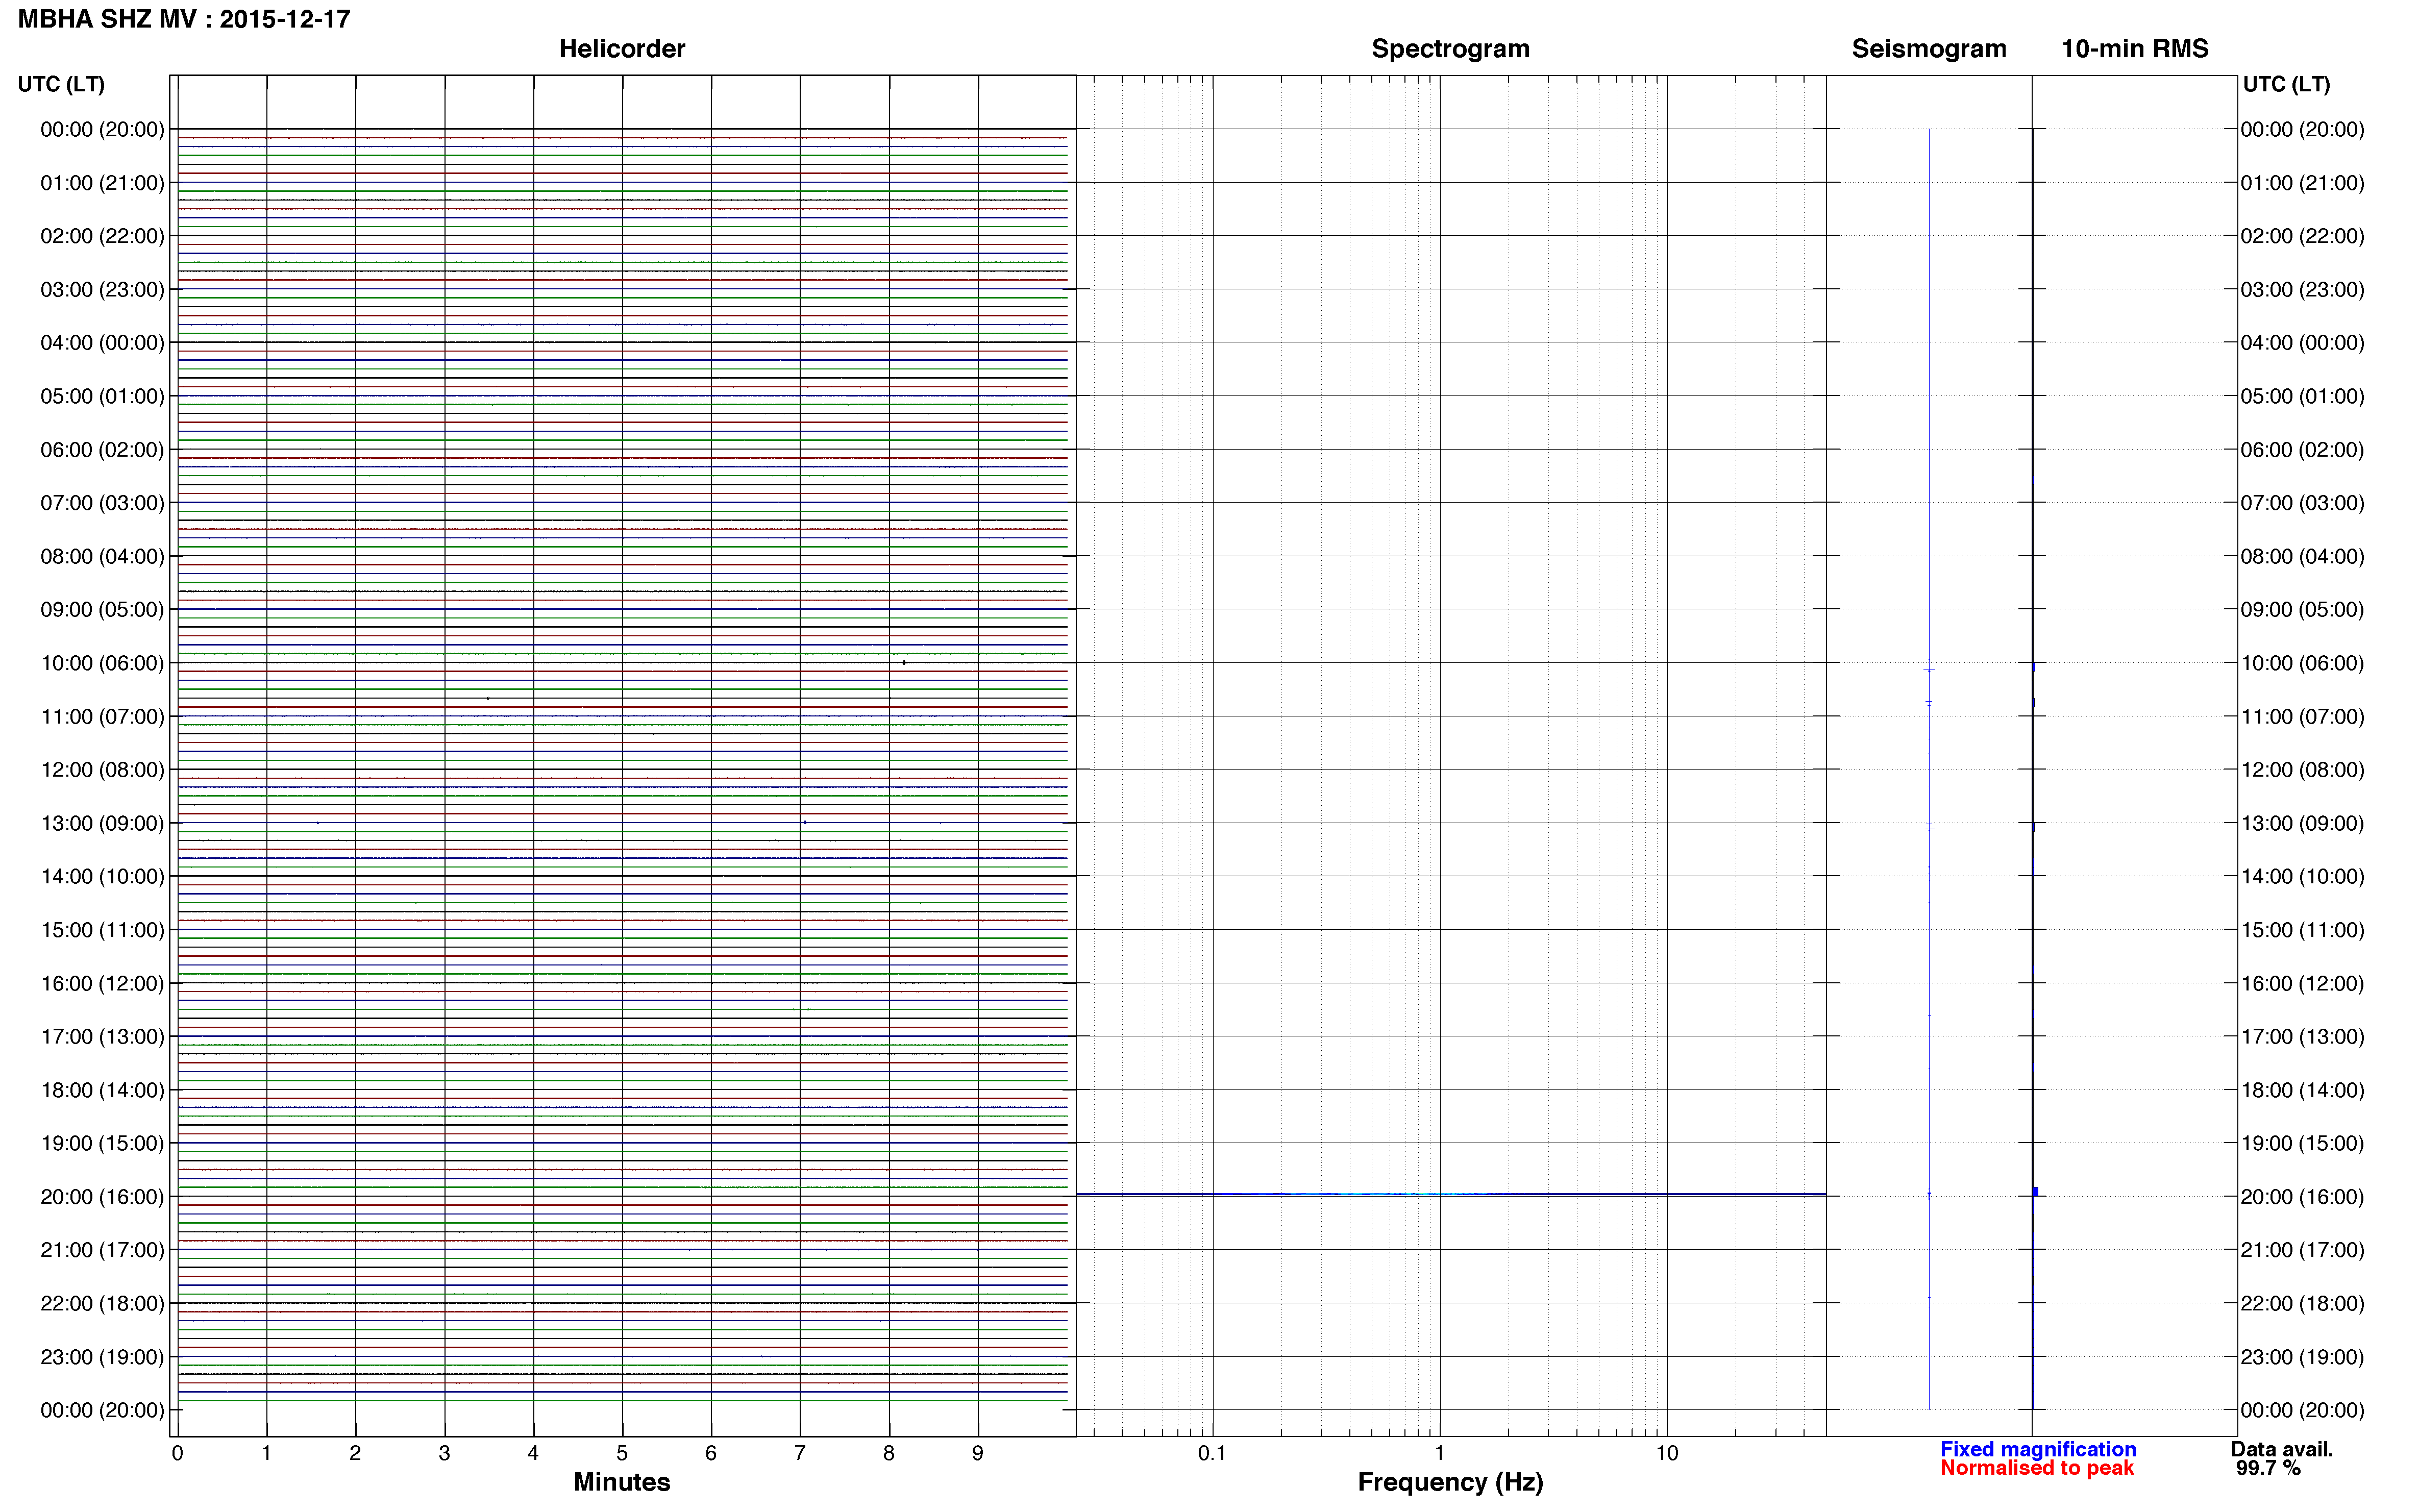Click left-axis time label '15:00 (11:00)'

[x=102, y=930]
